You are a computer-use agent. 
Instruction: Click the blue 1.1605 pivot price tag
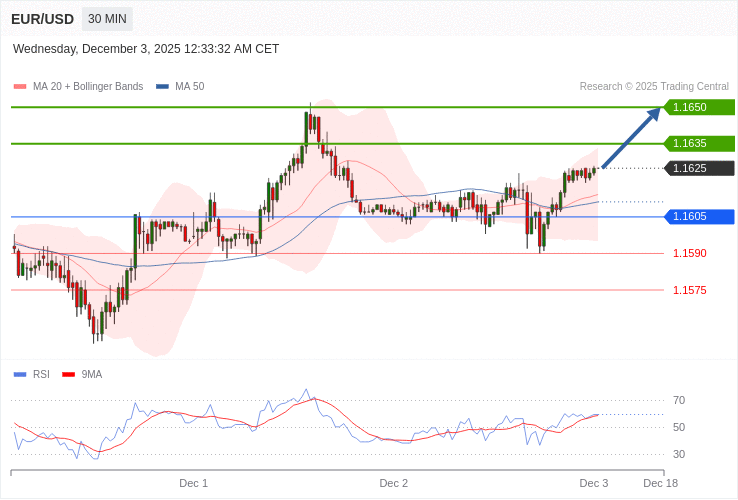(x=699, y=217)
